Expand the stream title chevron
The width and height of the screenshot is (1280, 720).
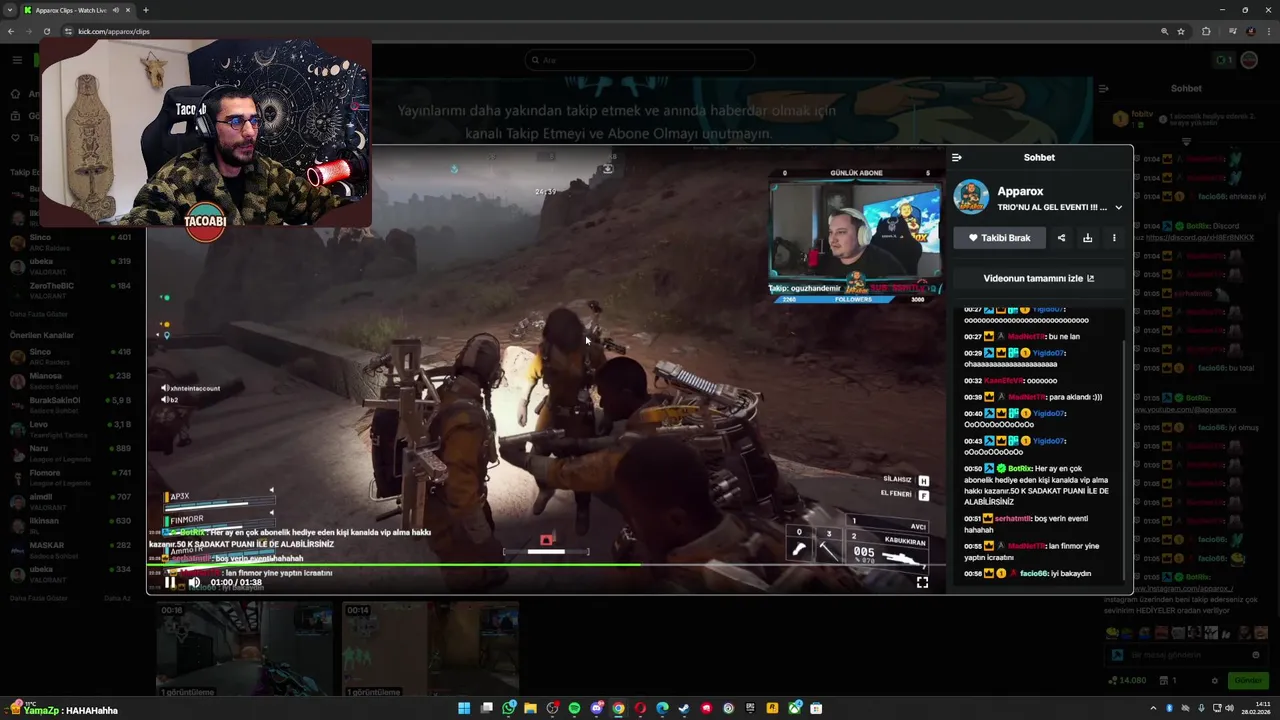1118,208
